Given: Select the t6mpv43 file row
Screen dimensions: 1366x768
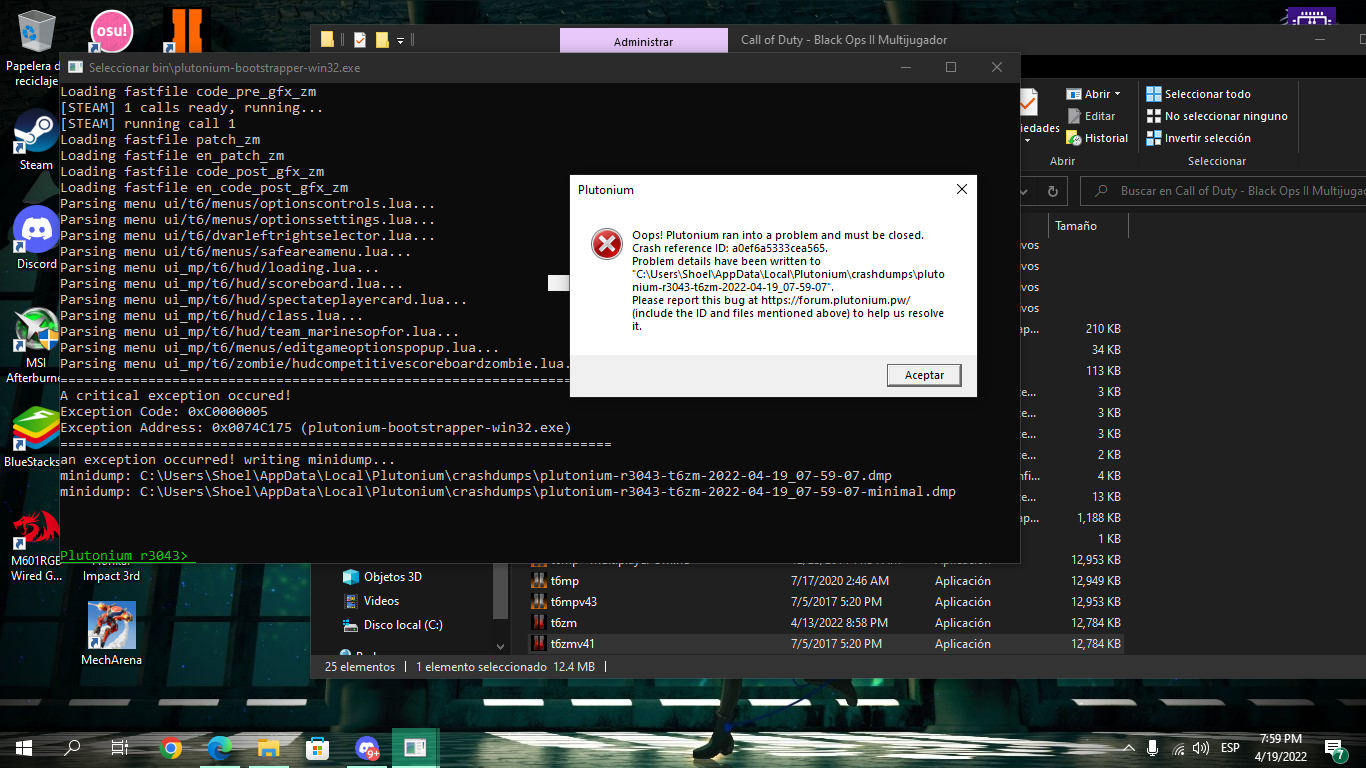Looking at the screenshot, I should [x=825, y=602].
